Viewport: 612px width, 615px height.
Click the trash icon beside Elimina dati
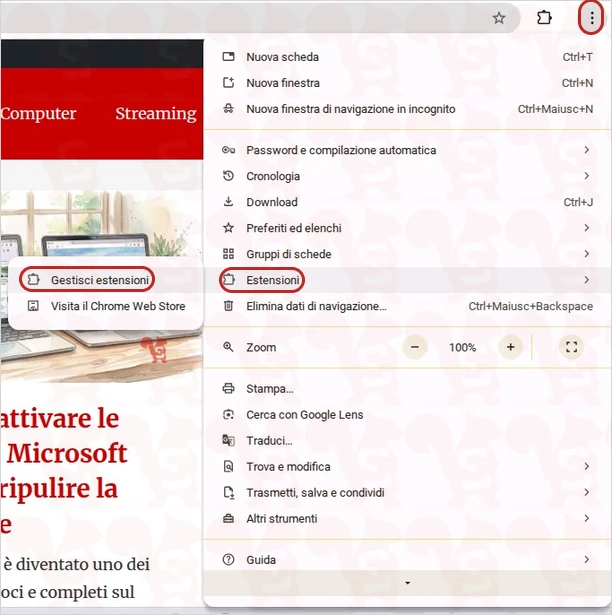228,306
